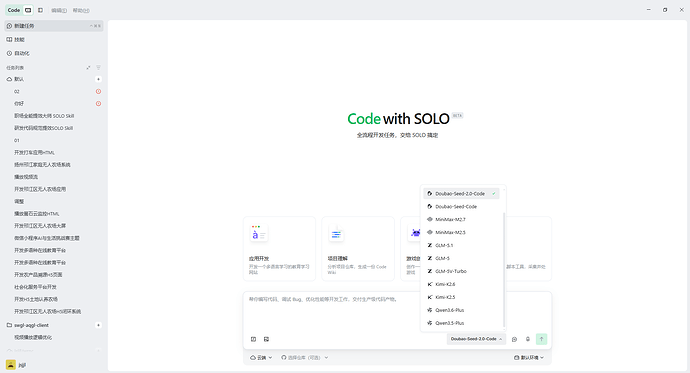This screenshot has height=373, width=690.
Task: Open task named 调整
Action: click(x=19, y=201)
